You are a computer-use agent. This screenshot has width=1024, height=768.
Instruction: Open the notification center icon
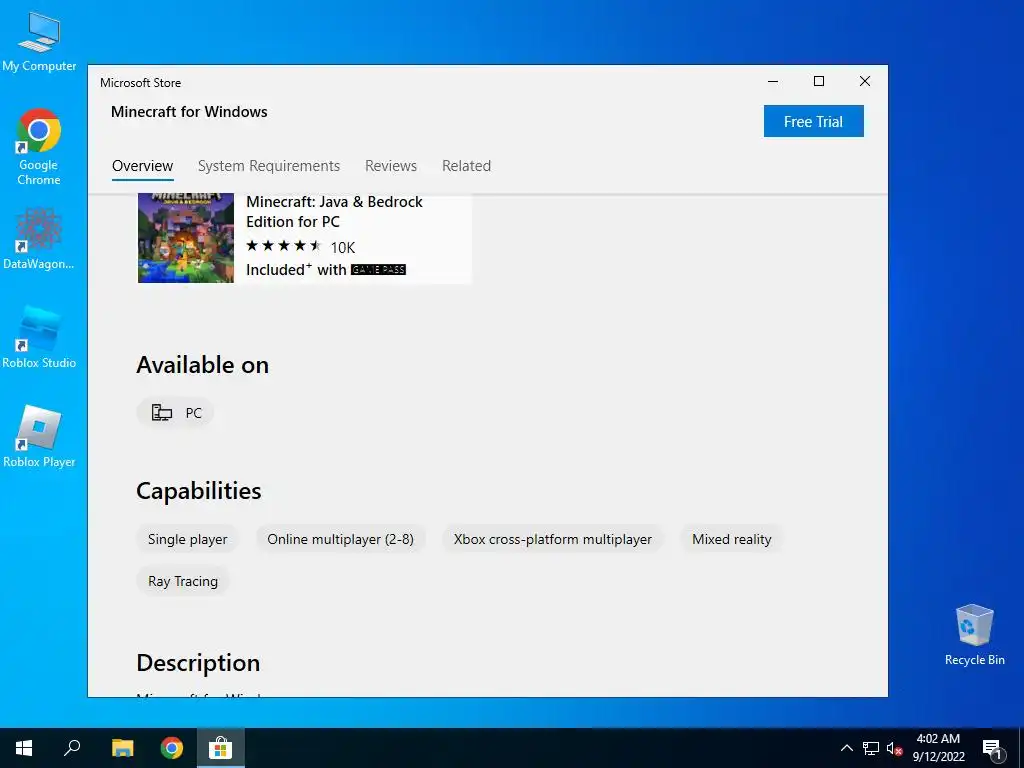tap(992, 749)
